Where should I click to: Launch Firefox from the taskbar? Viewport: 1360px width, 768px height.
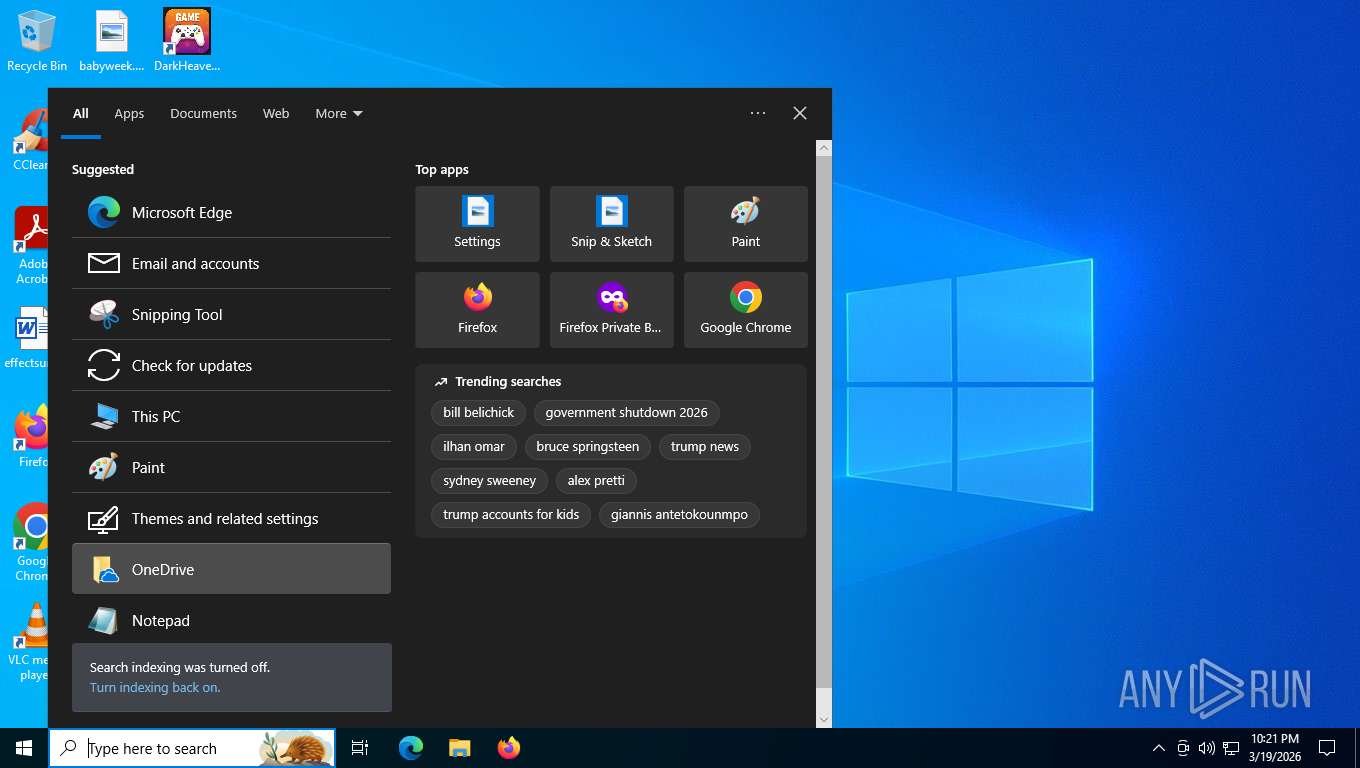click(x=509, y=748)
